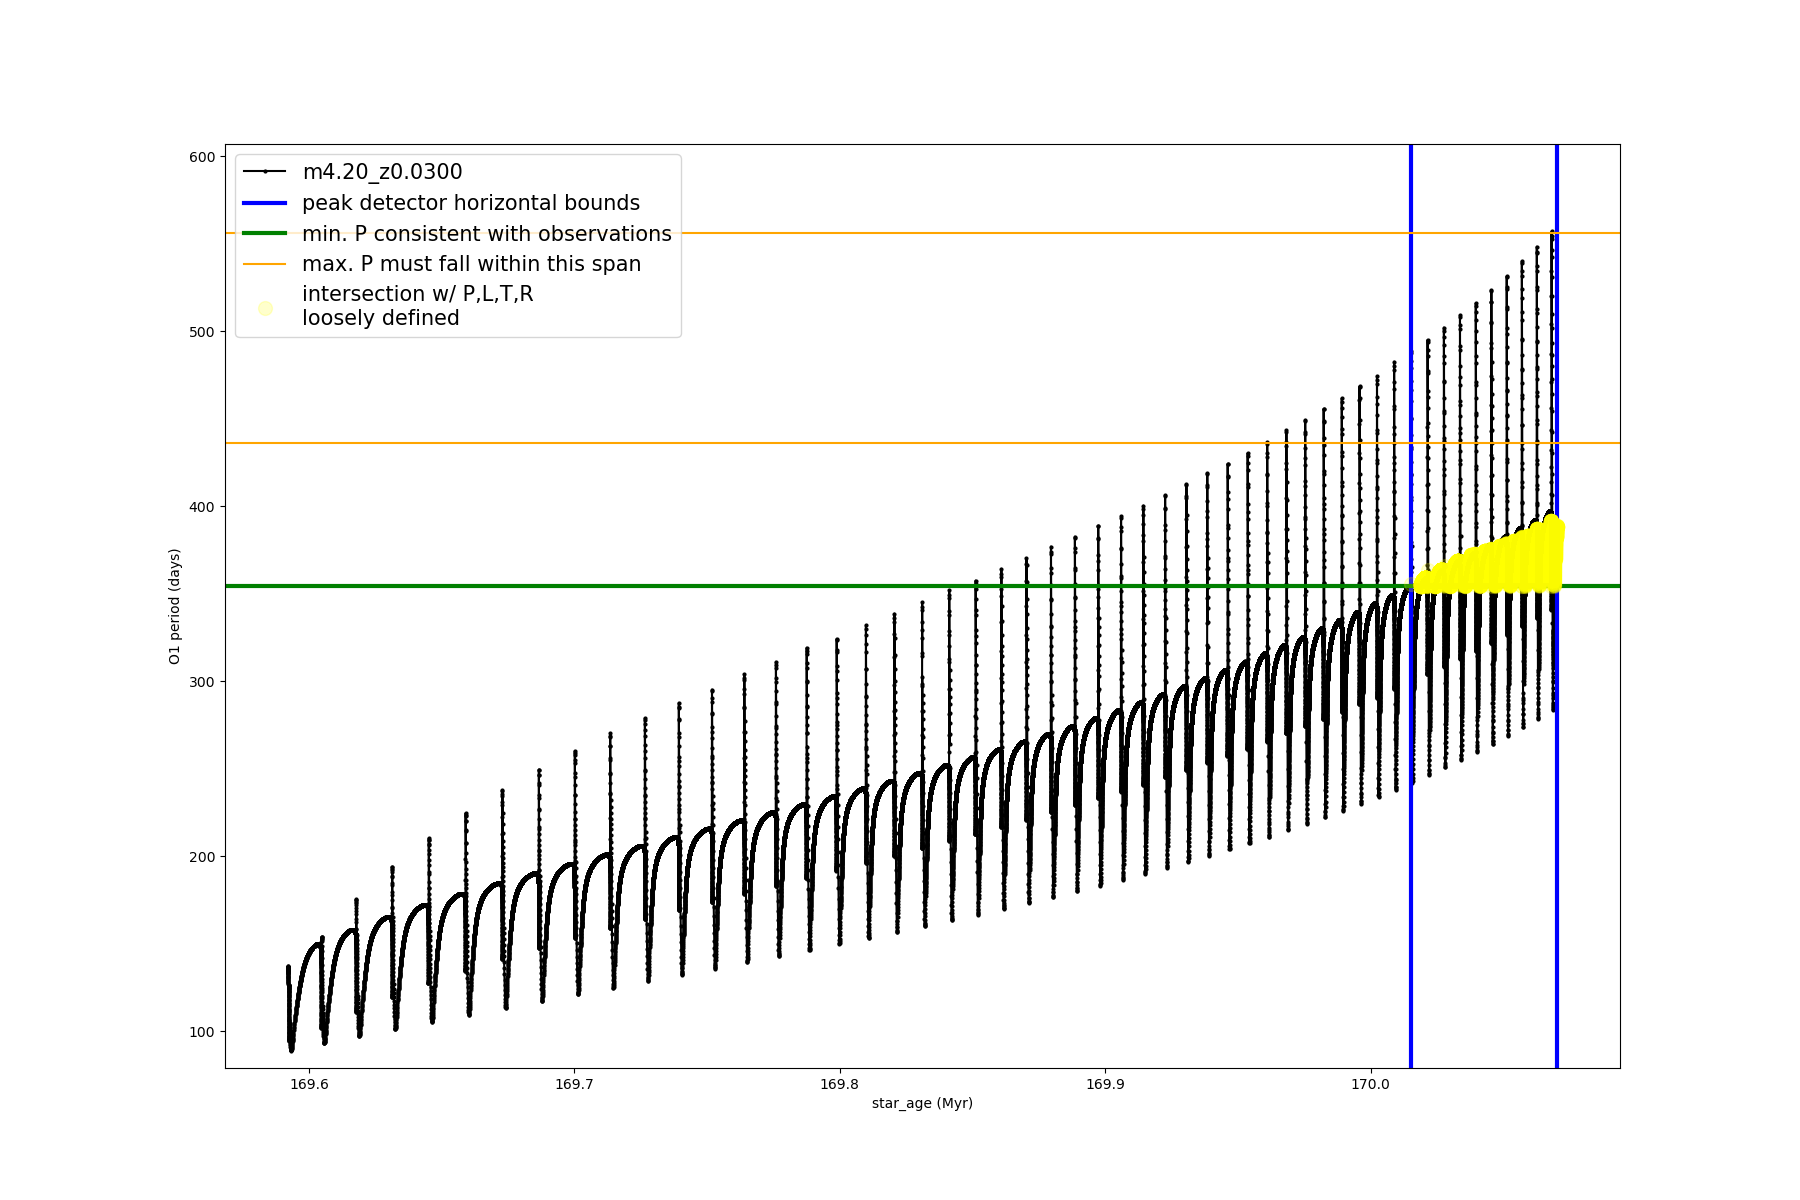Click the 100 y-axis tick label
Image resolution: width=1800 pixels, height=1200 pixels.
point(202,1032)
